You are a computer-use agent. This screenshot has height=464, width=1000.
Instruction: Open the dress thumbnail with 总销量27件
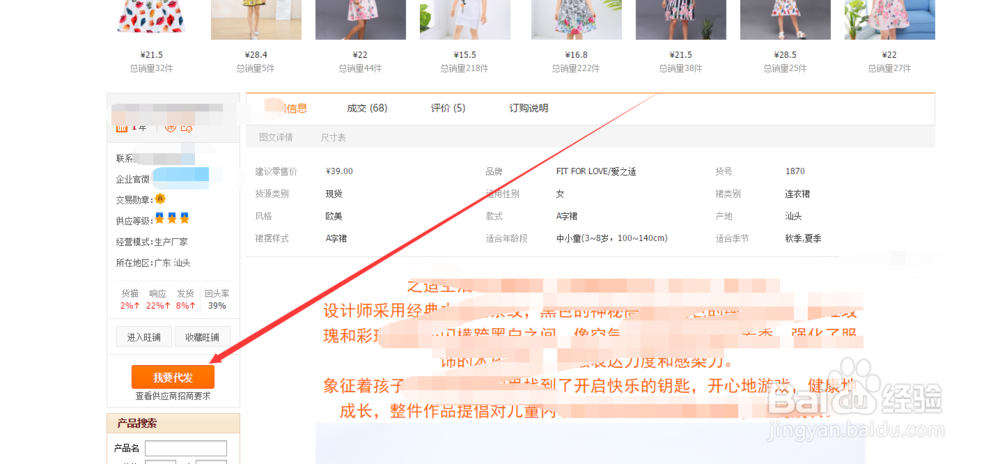point(890,20)
